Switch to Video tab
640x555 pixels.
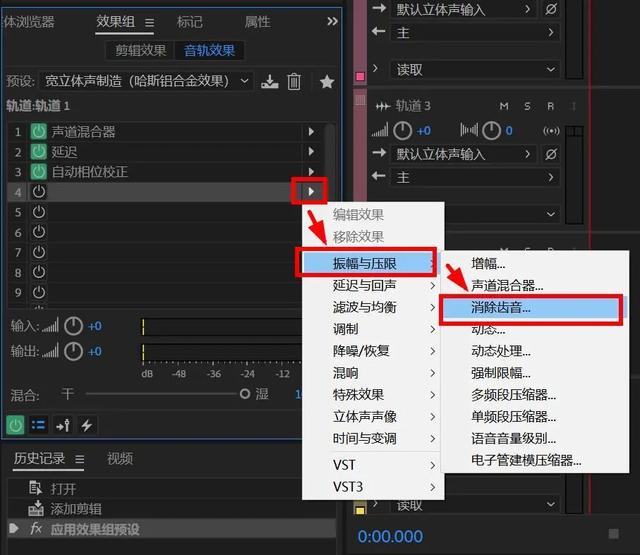pos(120,459)
